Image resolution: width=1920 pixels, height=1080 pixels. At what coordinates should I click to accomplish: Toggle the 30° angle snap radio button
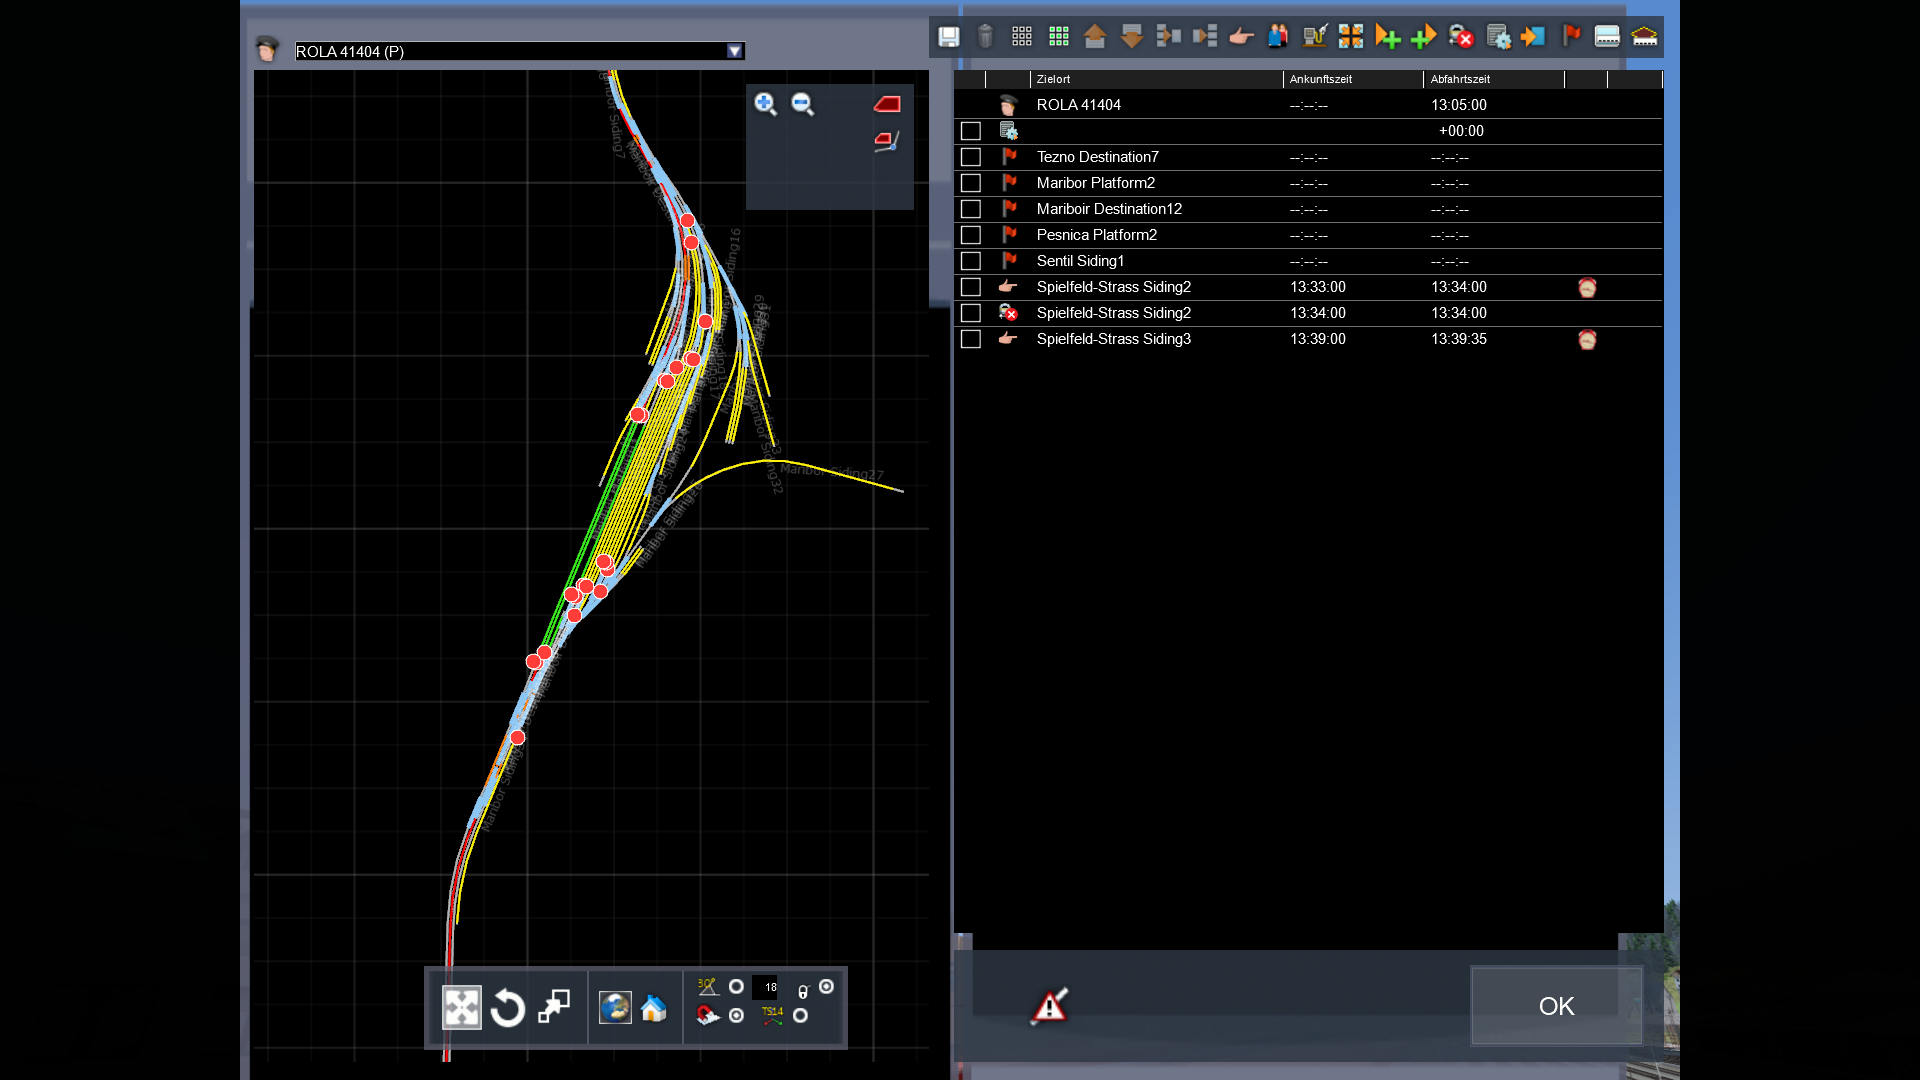click(x=736, y=987)
